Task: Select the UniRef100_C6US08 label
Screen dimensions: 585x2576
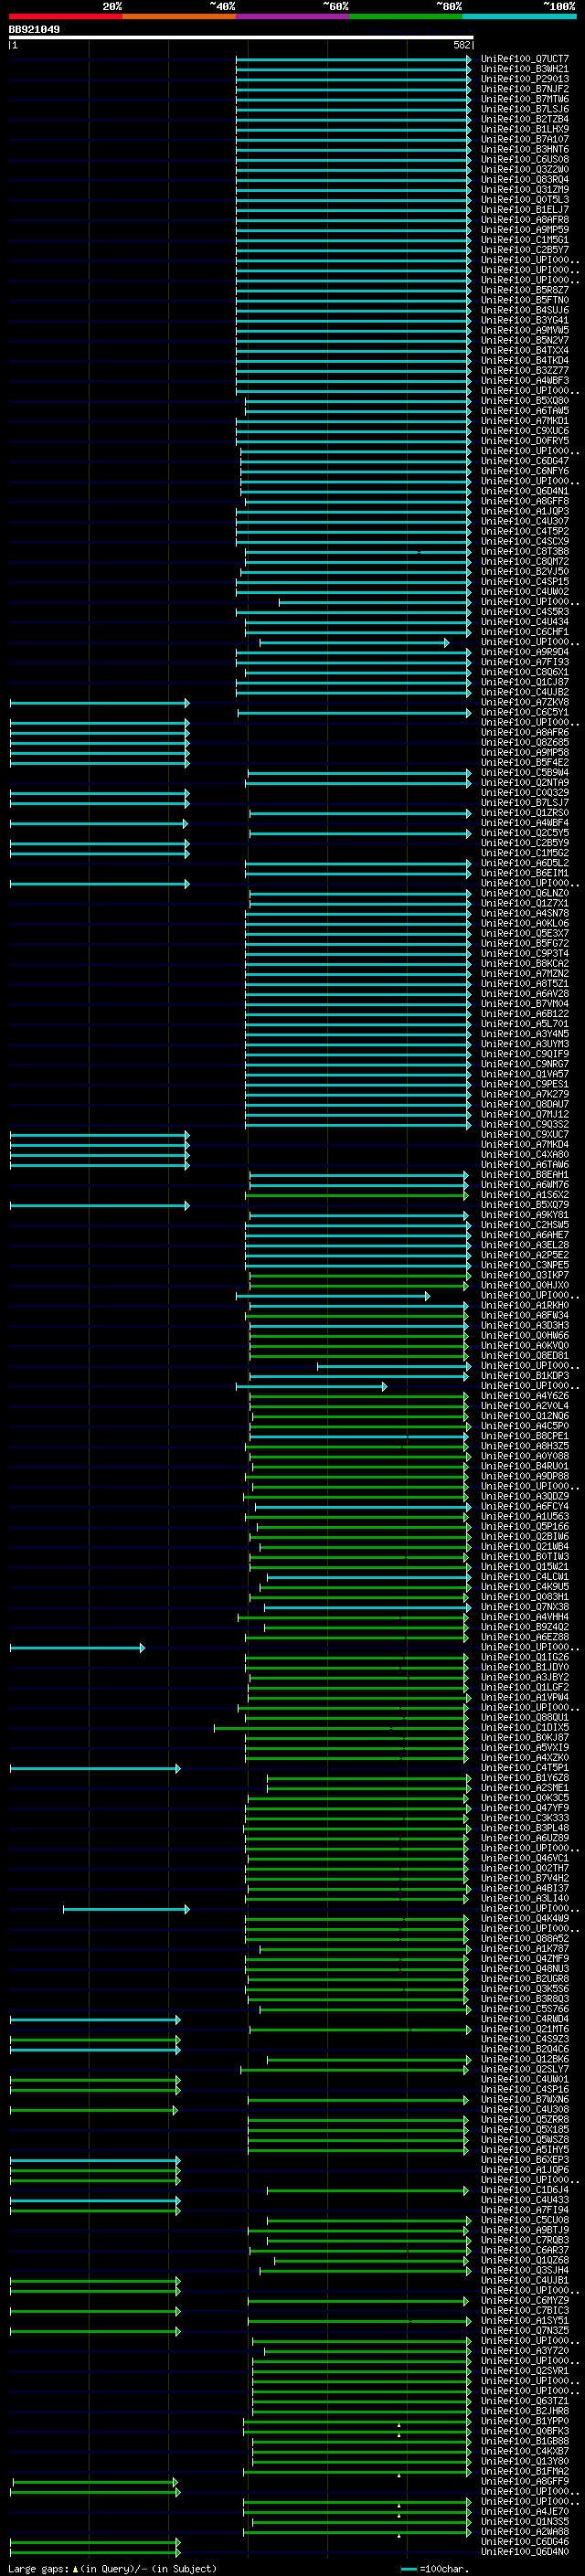Action: [524, 159]
